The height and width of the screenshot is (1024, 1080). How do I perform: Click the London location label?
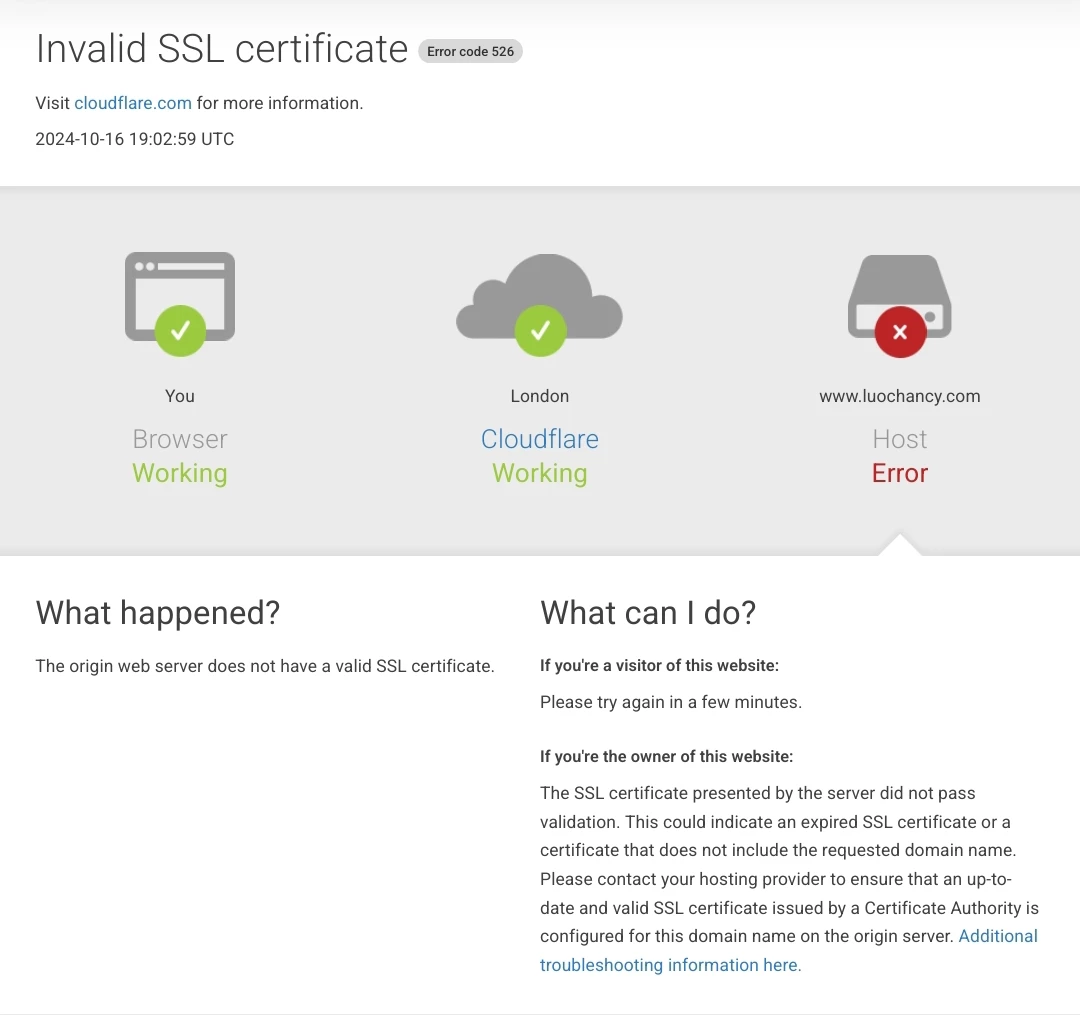(539, 396)
